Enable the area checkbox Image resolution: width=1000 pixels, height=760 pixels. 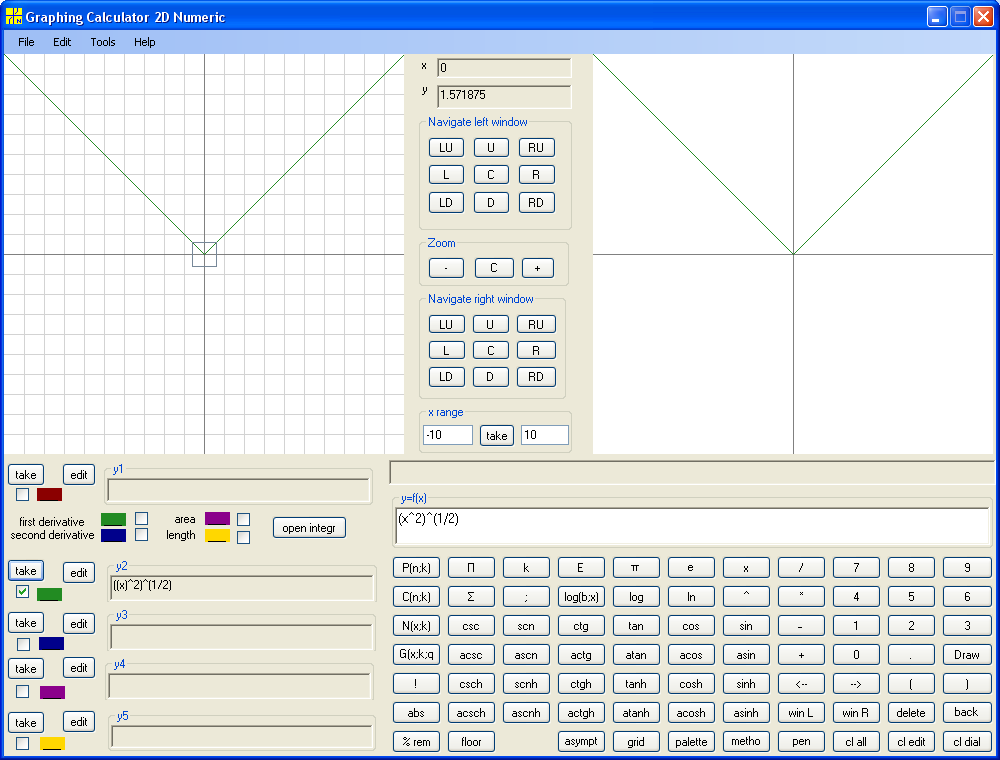[x=243, y=519]
